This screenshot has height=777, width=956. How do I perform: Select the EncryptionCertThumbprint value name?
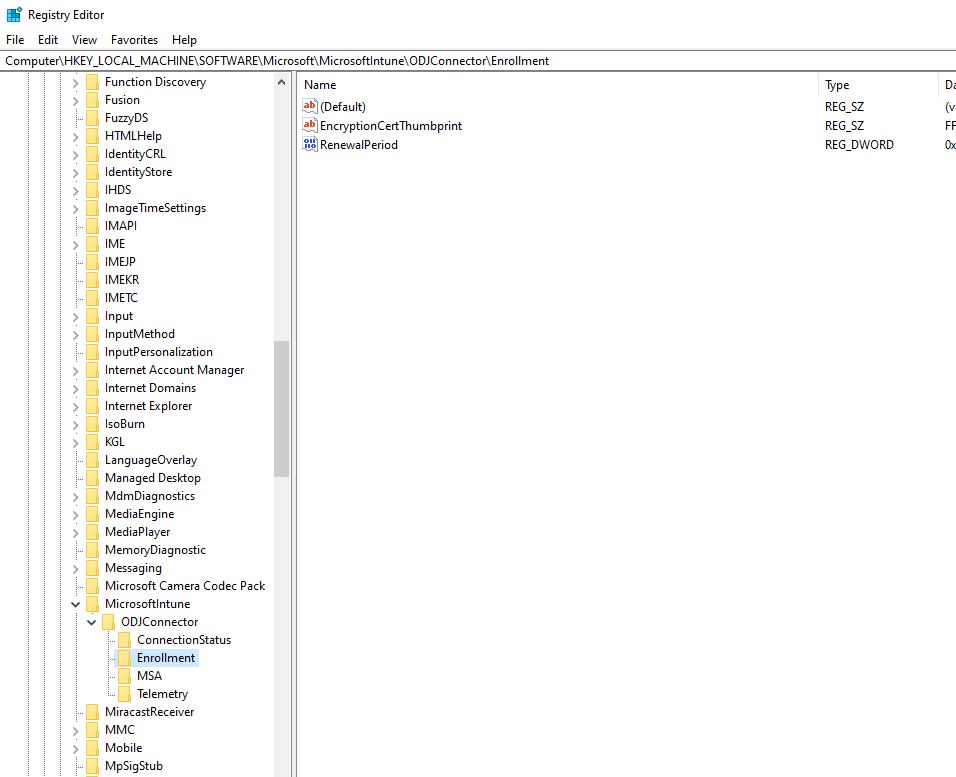tap(391, 126)
